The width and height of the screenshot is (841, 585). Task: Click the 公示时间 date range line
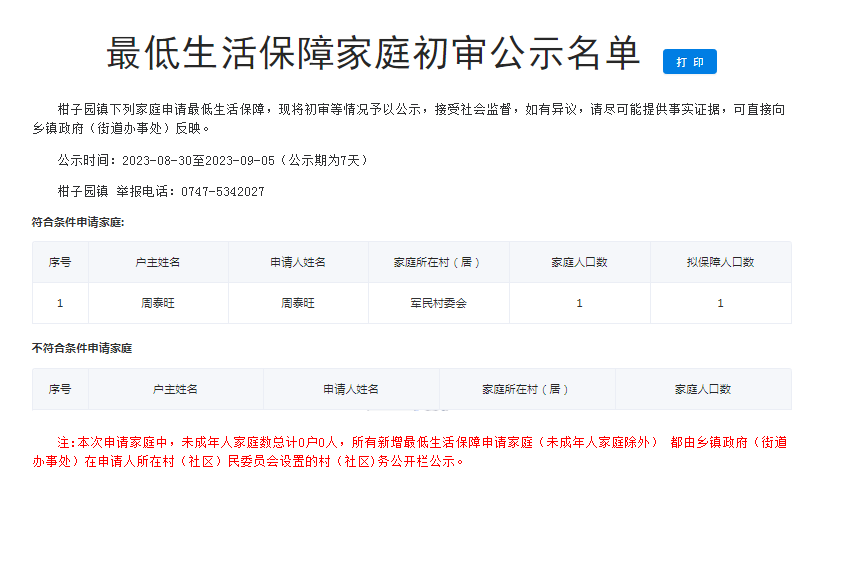pyautogui.click(x=213, y=160)
